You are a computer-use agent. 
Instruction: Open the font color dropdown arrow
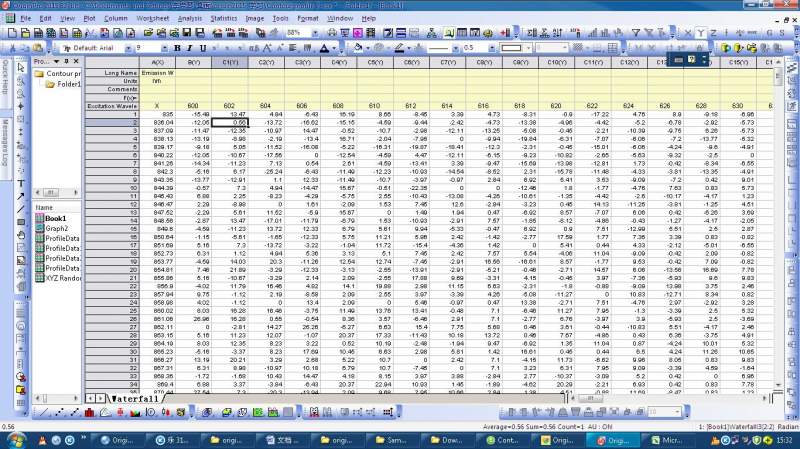coord(334,48)
